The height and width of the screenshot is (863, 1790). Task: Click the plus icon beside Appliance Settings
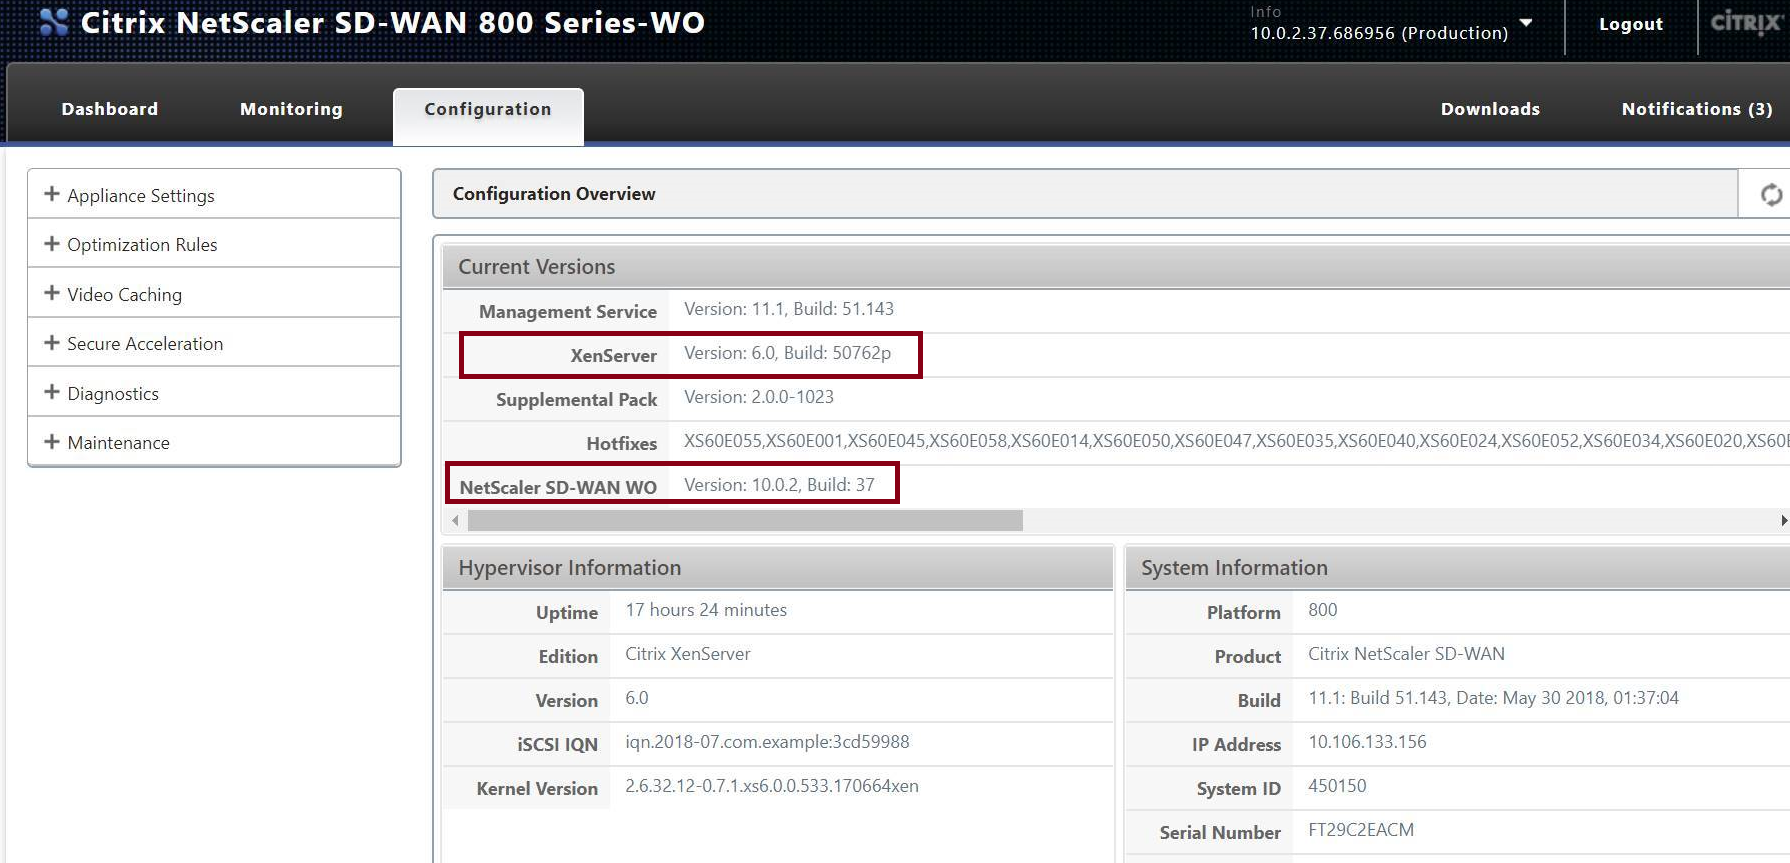(x=52, y=194)
